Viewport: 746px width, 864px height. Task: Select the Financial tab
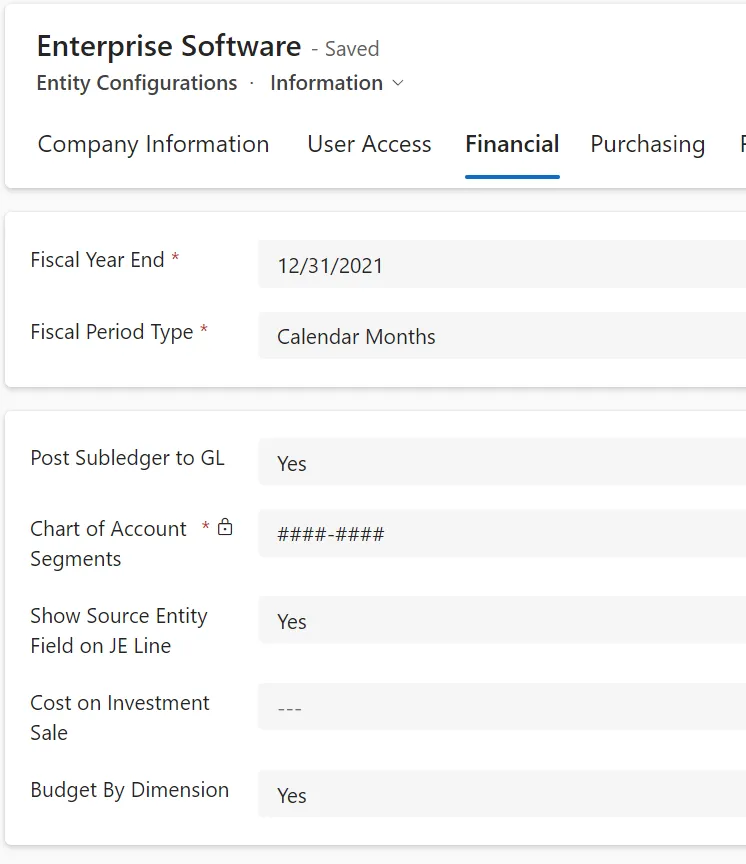(512, 144)
